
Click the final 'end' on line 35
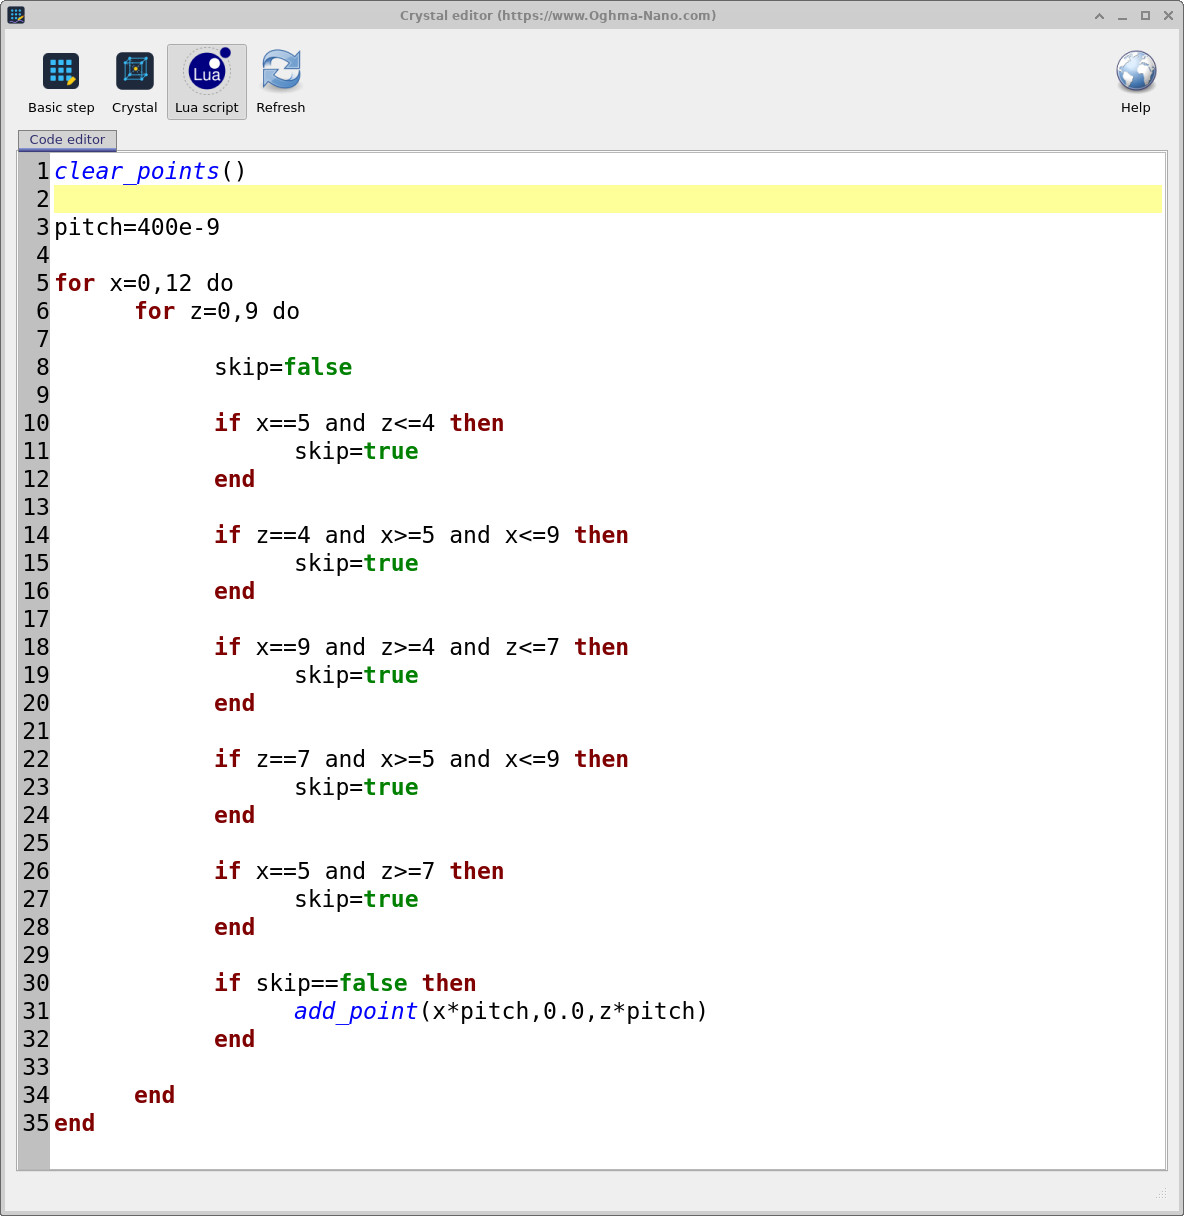click(74, 1123)
